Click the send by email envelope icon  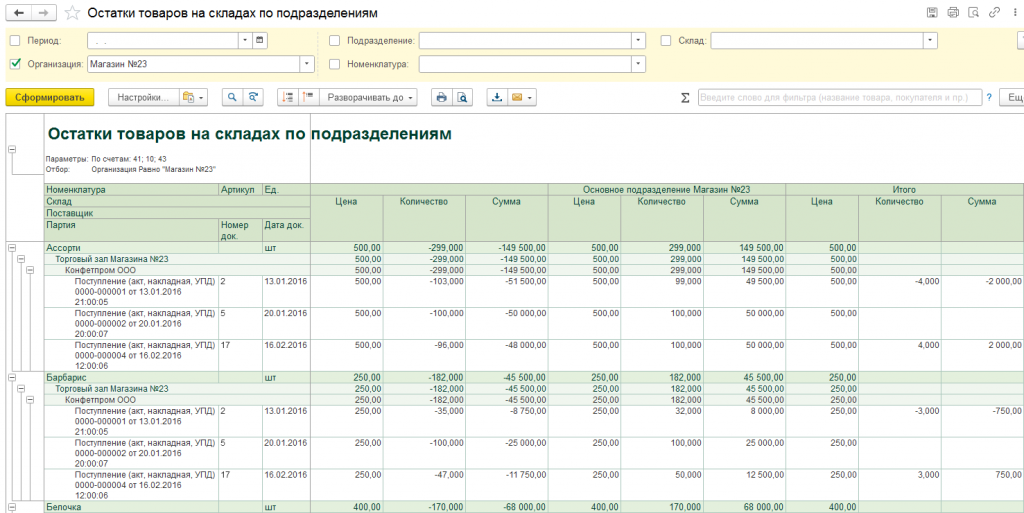click(x=518, y=97)
